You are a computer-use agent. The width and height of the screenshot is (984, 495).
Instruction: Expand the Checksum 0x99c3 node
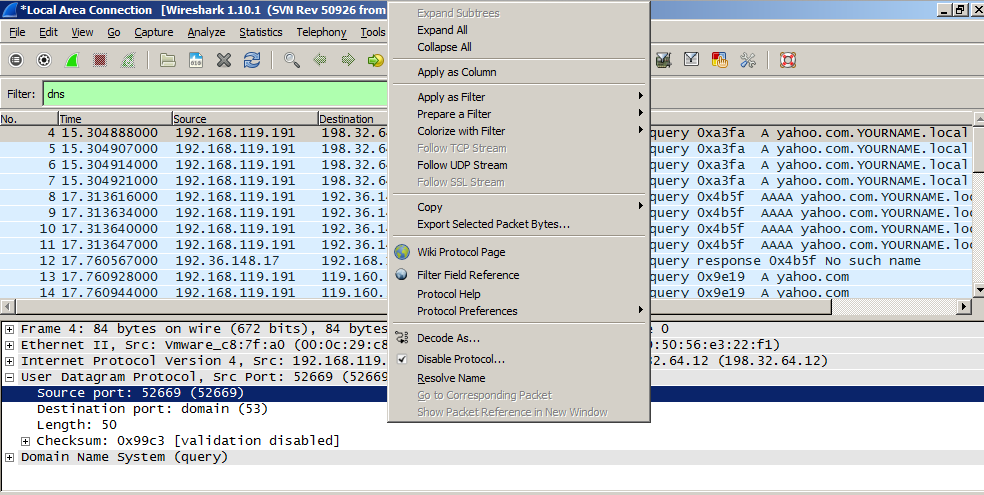tap(26, 441)
